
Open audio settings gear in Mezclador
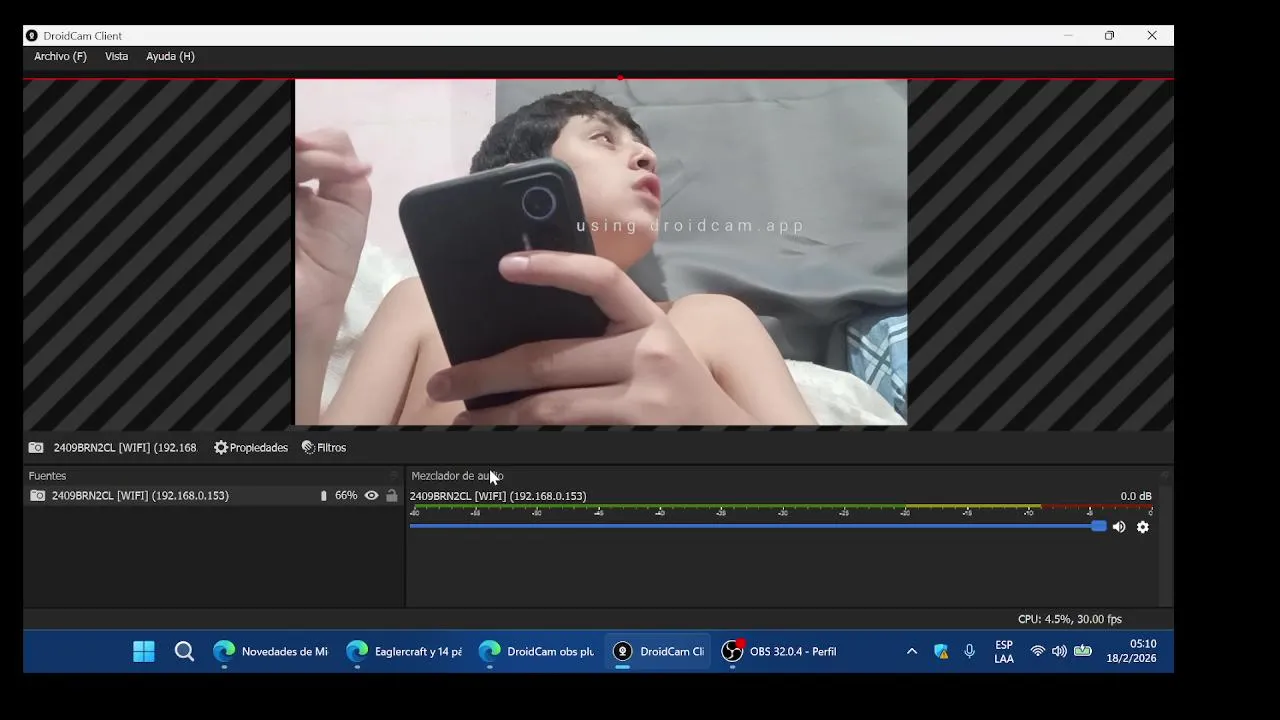click(1143, 527)
